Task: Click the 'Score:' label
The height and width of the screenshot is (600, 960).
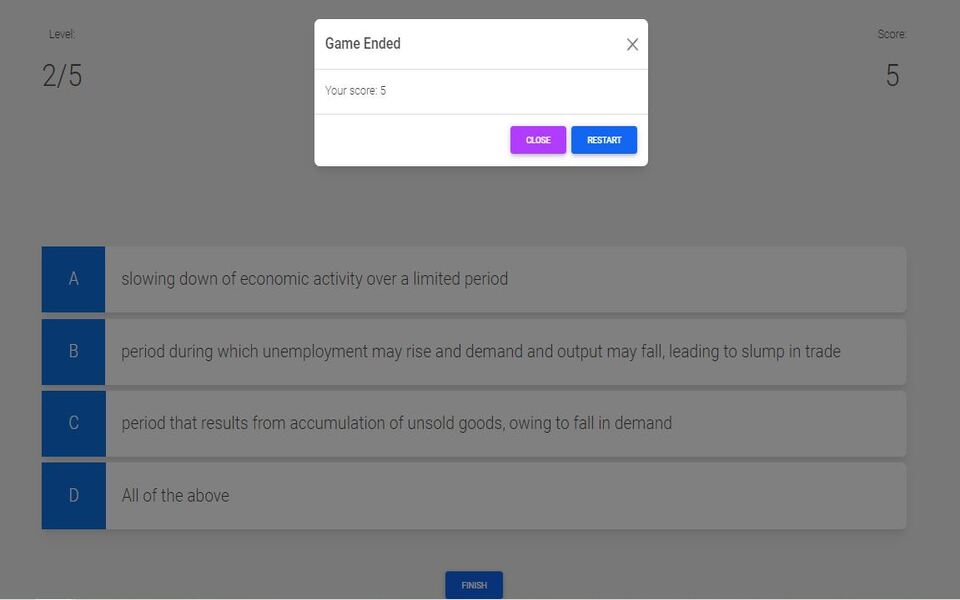Action: click(x=892, y=34)
